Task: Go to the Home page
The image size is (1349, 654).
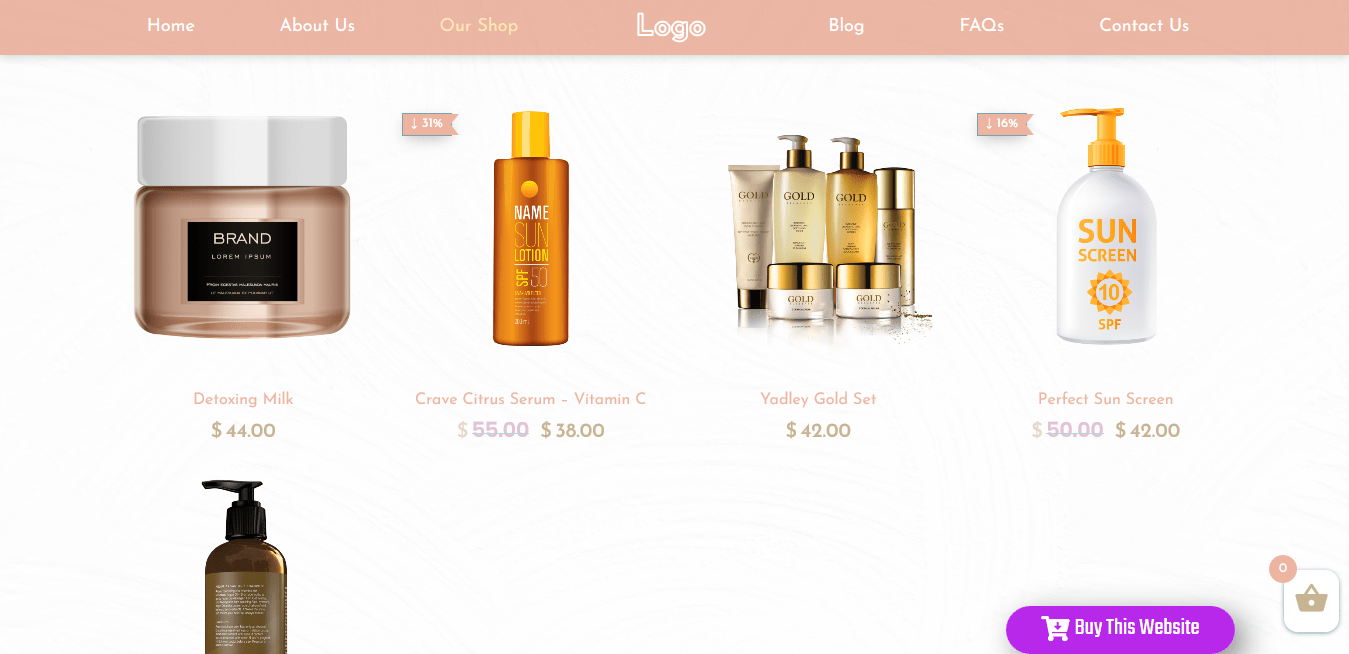Action: point(171,26)
